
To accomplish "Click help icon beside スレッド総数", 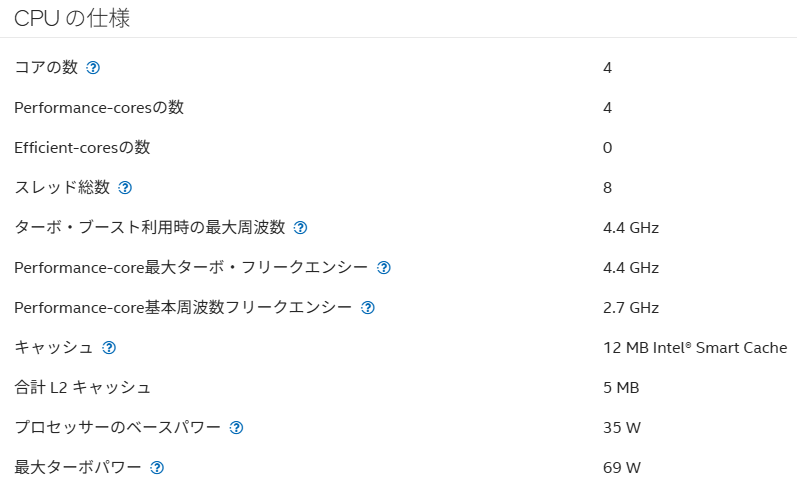I will point(125,188).
